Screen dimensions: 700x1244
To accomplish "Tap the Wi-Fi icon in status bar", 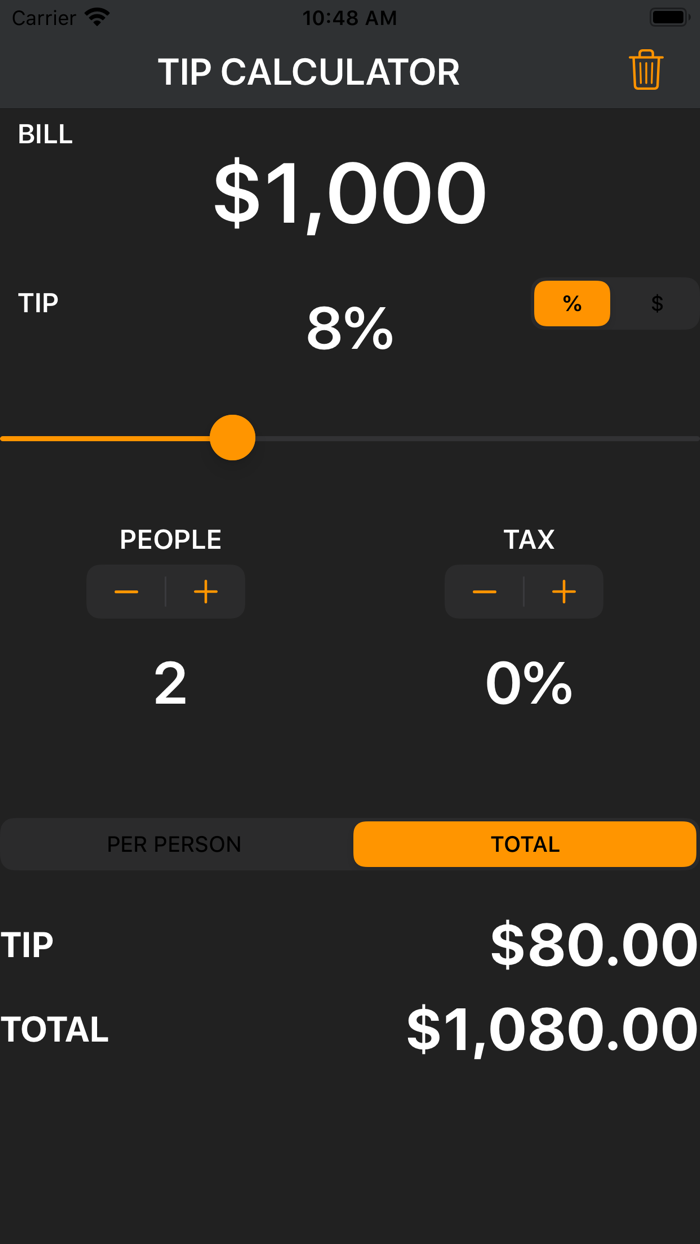I will pyautogui.click(x=95, y=16).
